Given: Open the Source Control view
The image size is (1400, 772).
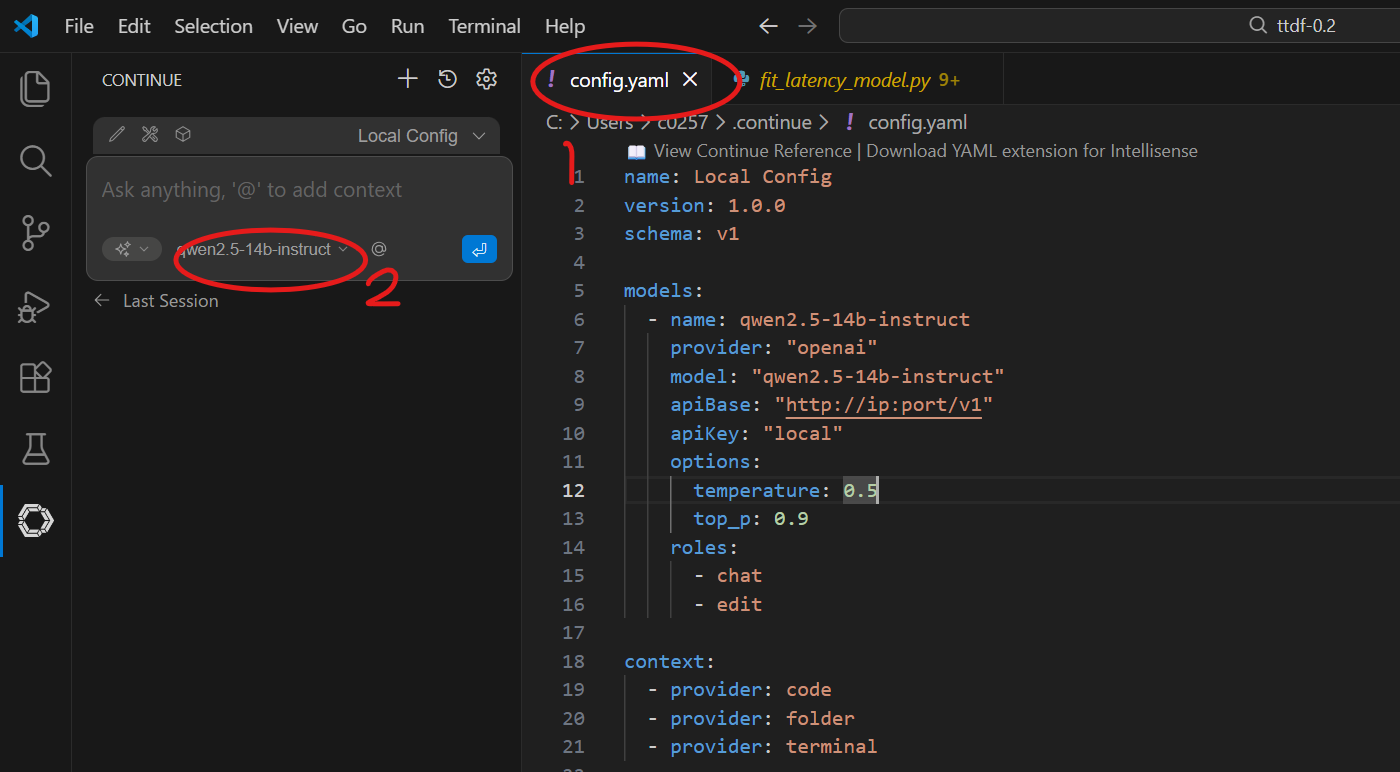Looking at the screenshot, I should pyautogui.click(x=35, y=232).
